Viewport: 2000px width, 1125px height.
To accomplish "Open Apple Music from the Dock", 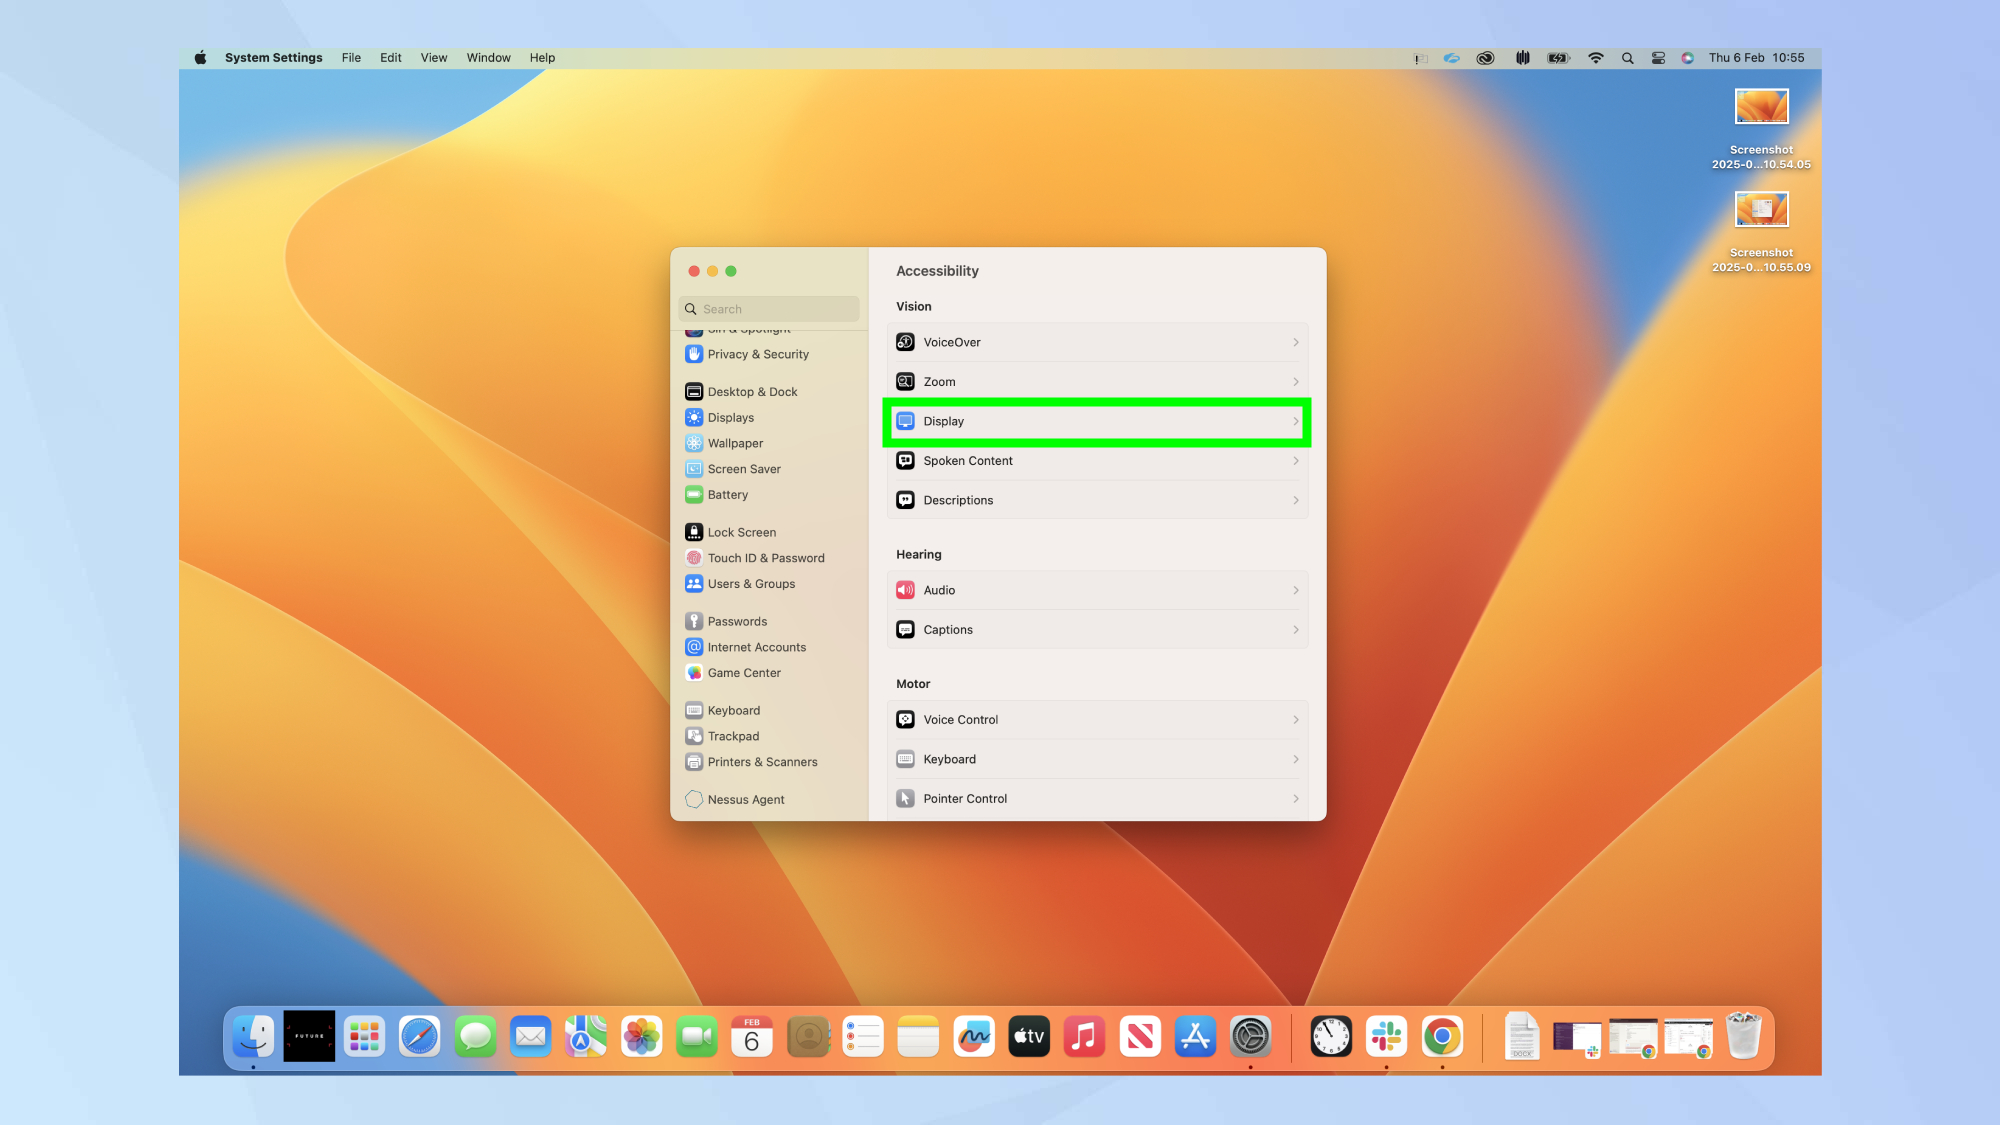I will coord(1083,1037).
